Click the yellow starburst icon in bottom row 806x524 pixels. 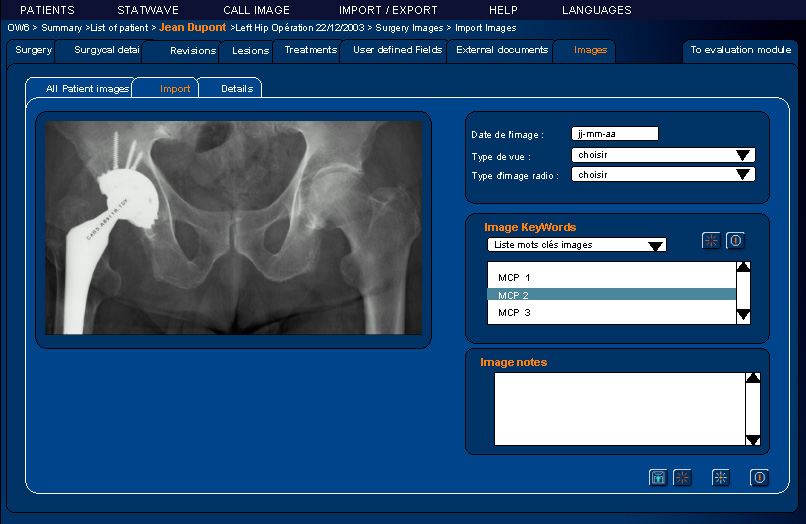(721, 477)
